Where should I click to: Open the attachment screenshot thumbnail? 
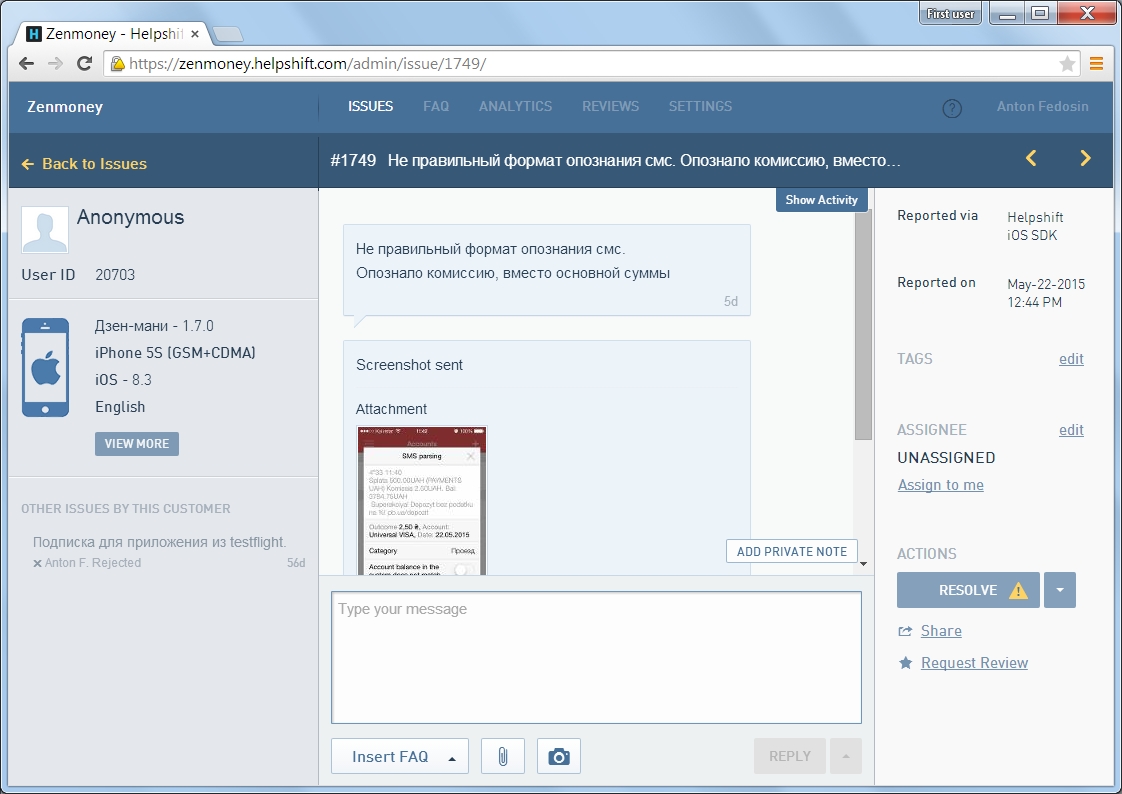[x=421, y=500]
